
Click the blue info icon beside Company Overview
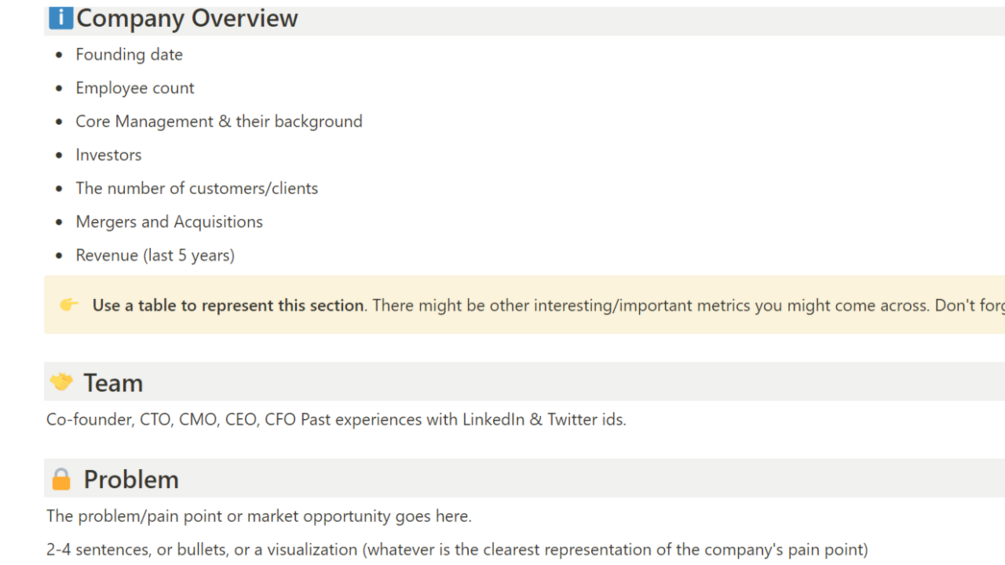[61, 18]
